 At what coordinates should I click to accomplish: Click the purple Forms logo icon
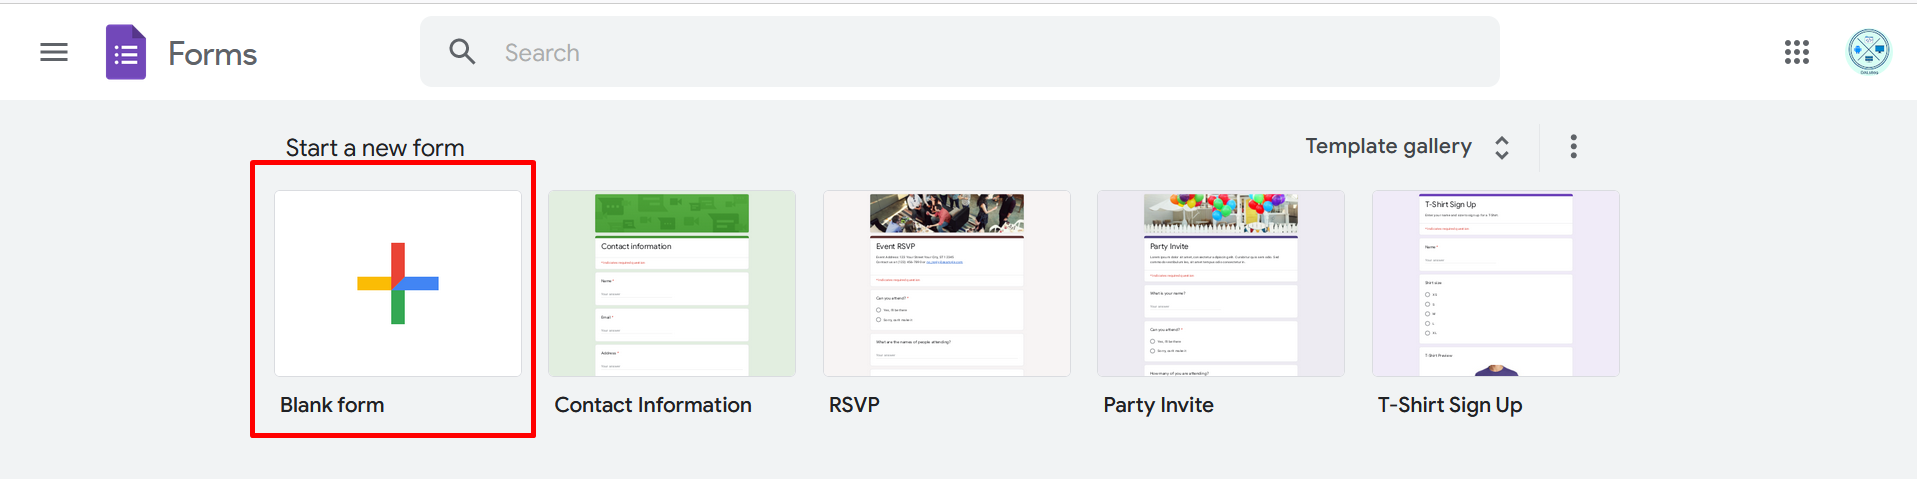[126, 52]
